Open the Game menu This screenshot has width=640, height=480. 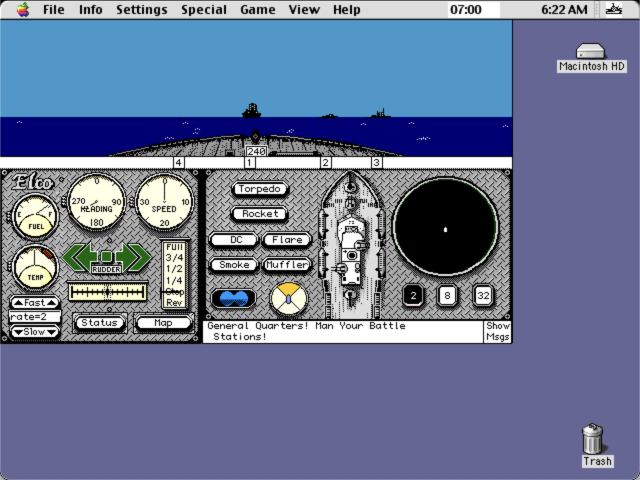click(258, 9)
